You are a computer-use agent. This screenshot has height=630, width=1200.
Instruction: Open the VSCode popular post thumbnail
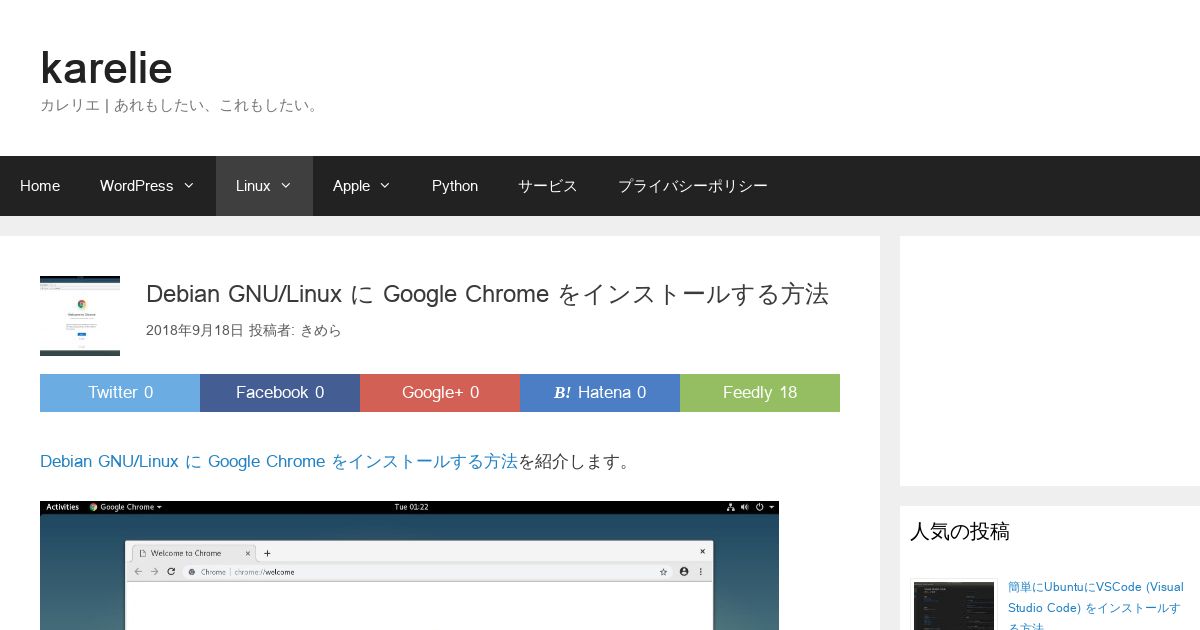[954, 604]
